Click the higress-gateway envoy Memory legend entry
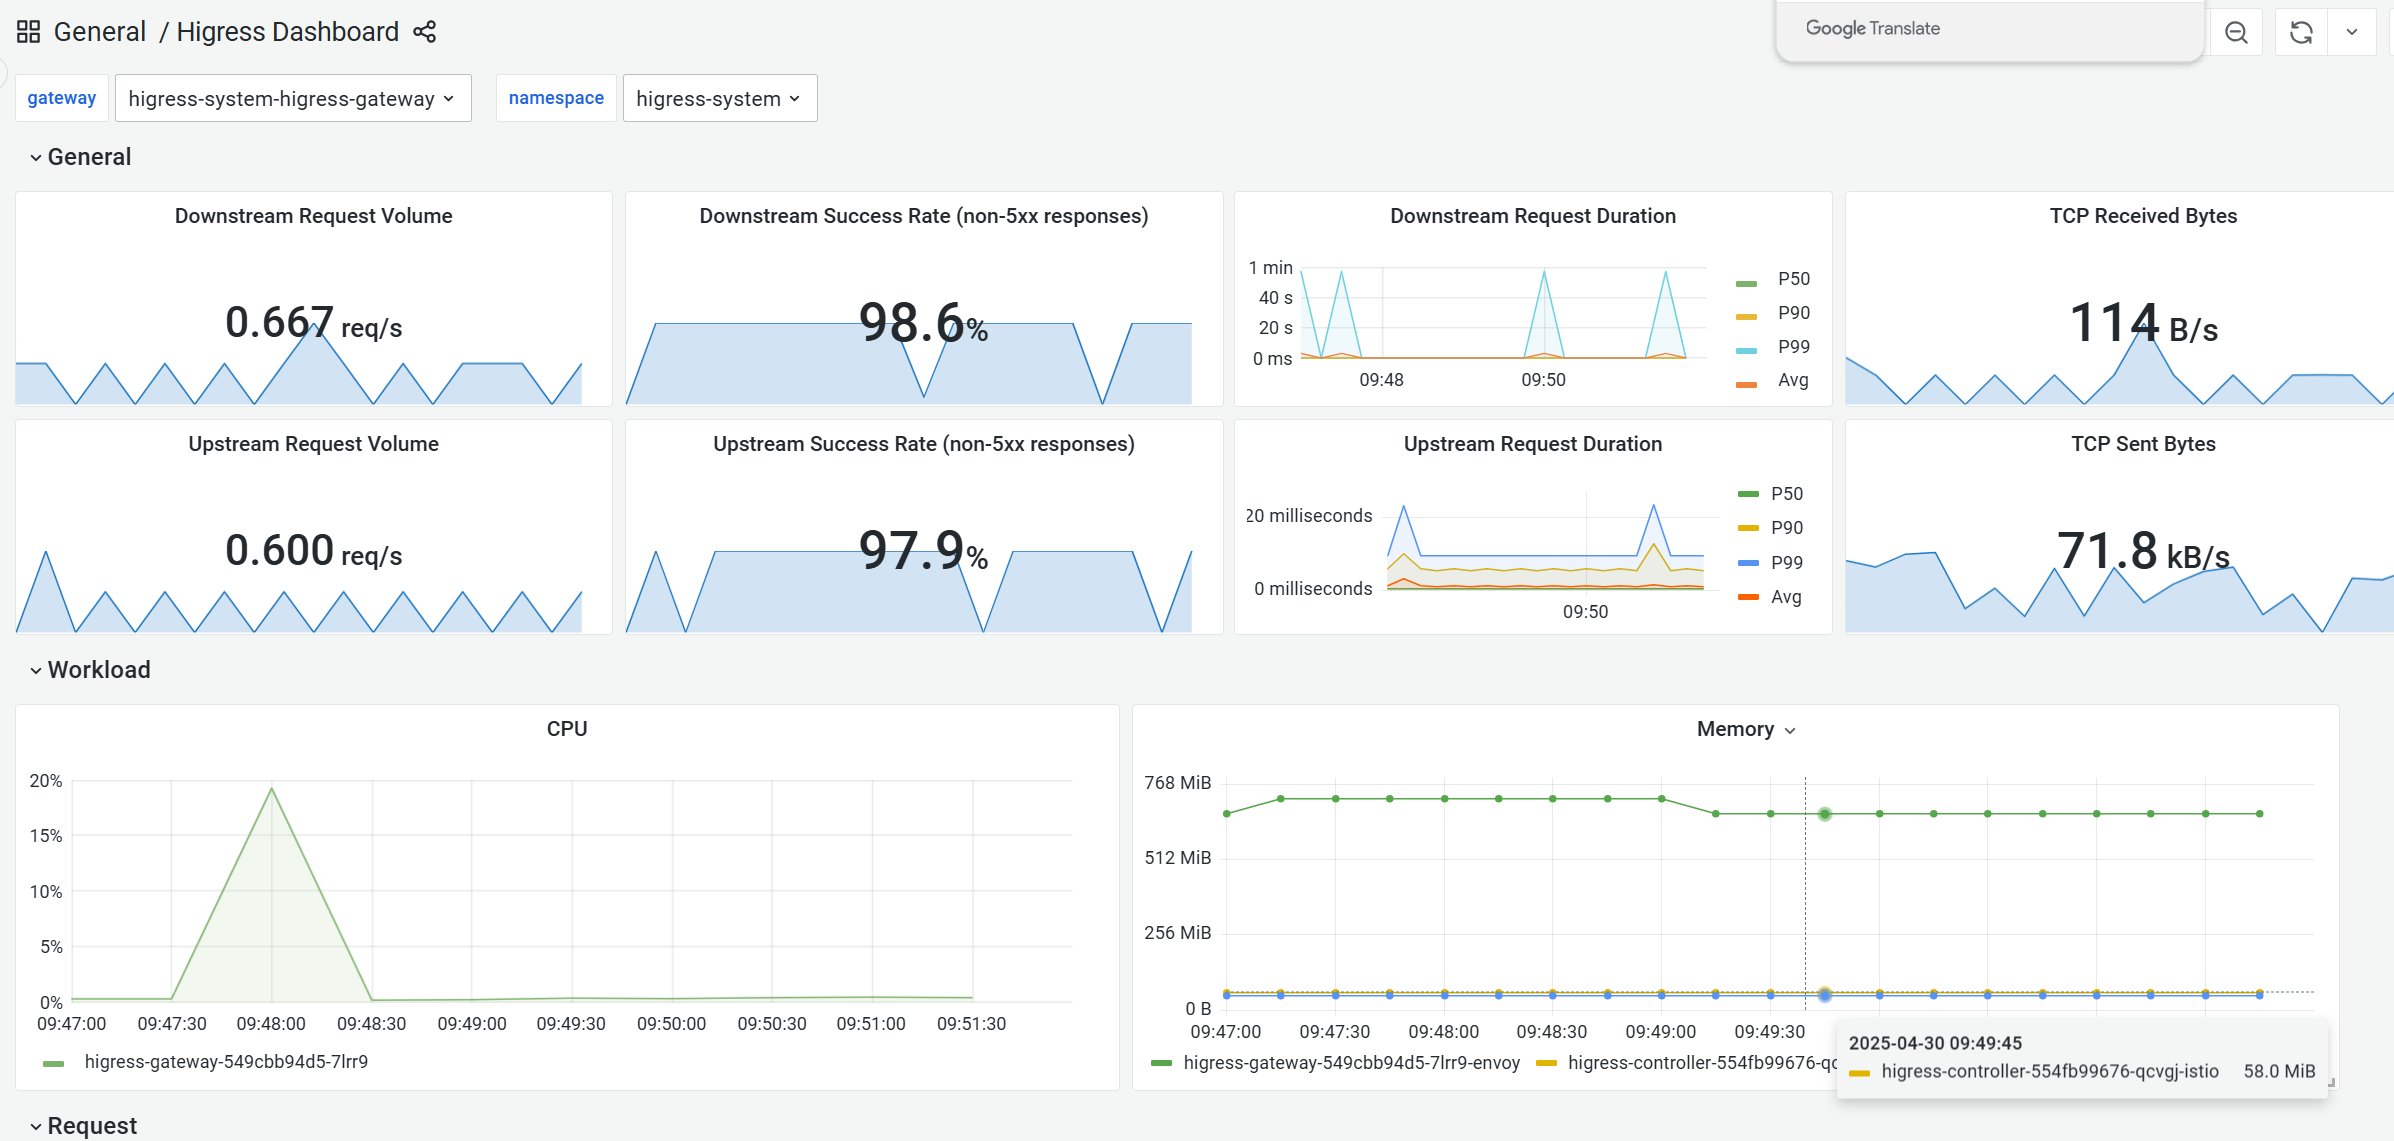 click(1350, 1063)
